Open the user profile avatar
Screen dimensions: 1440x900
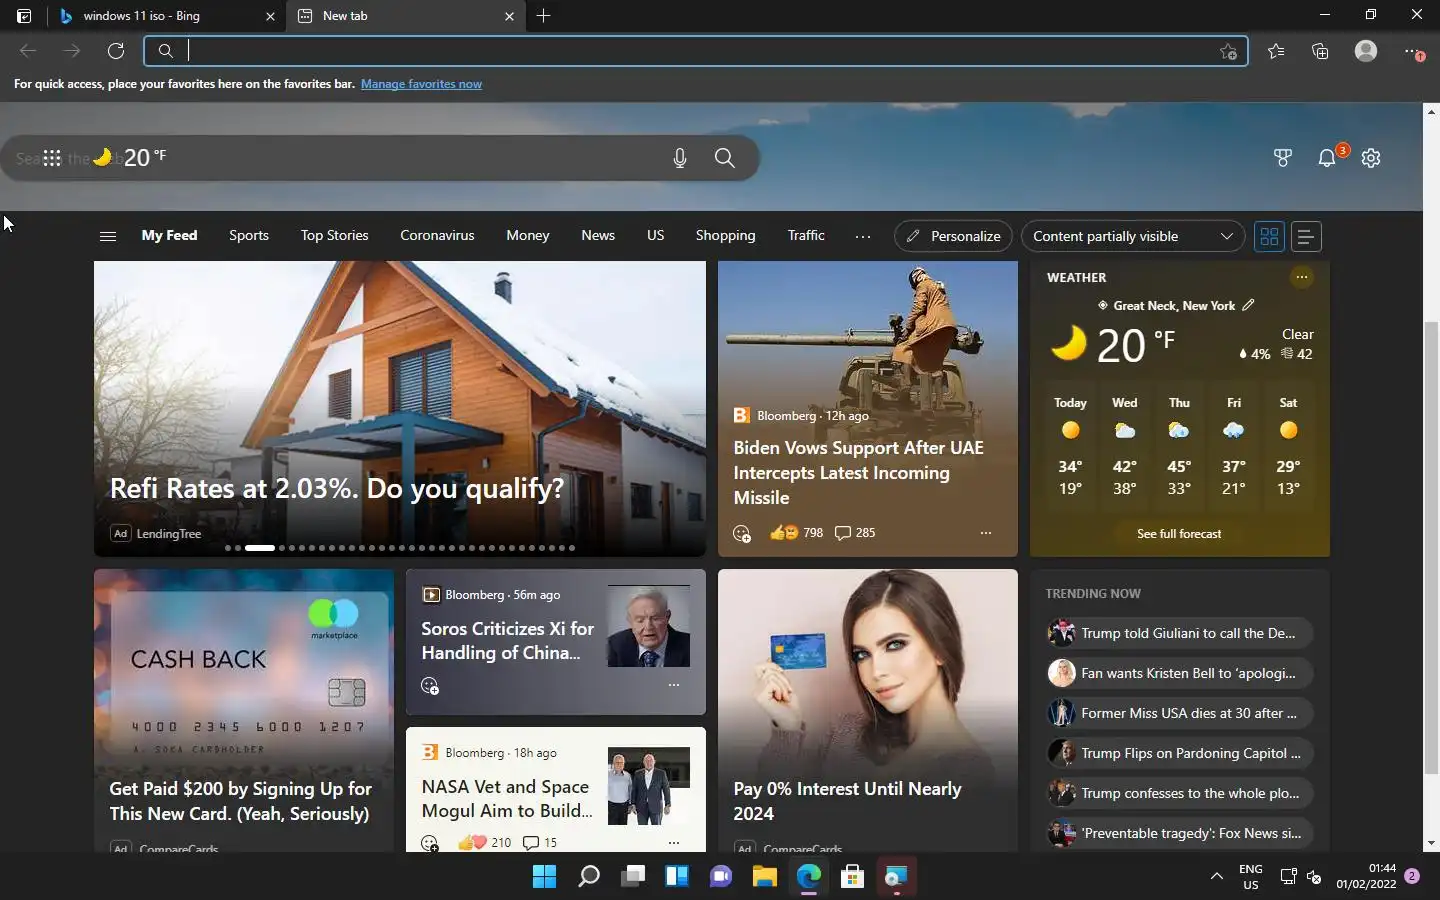click(x=1366, y=51)
